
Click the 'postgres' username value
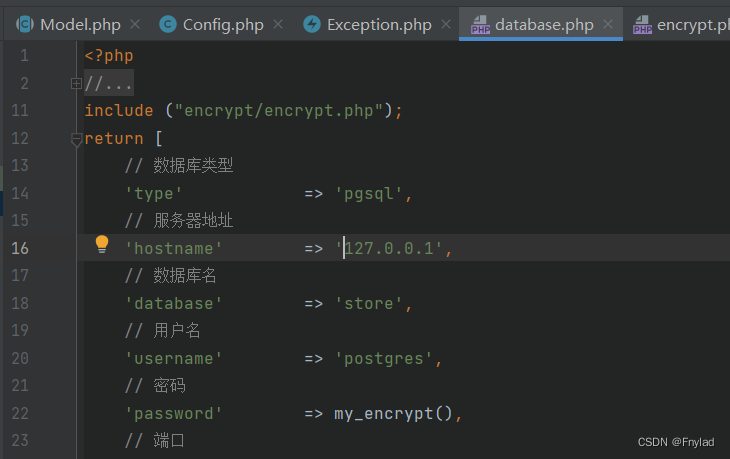click(385, 358)
